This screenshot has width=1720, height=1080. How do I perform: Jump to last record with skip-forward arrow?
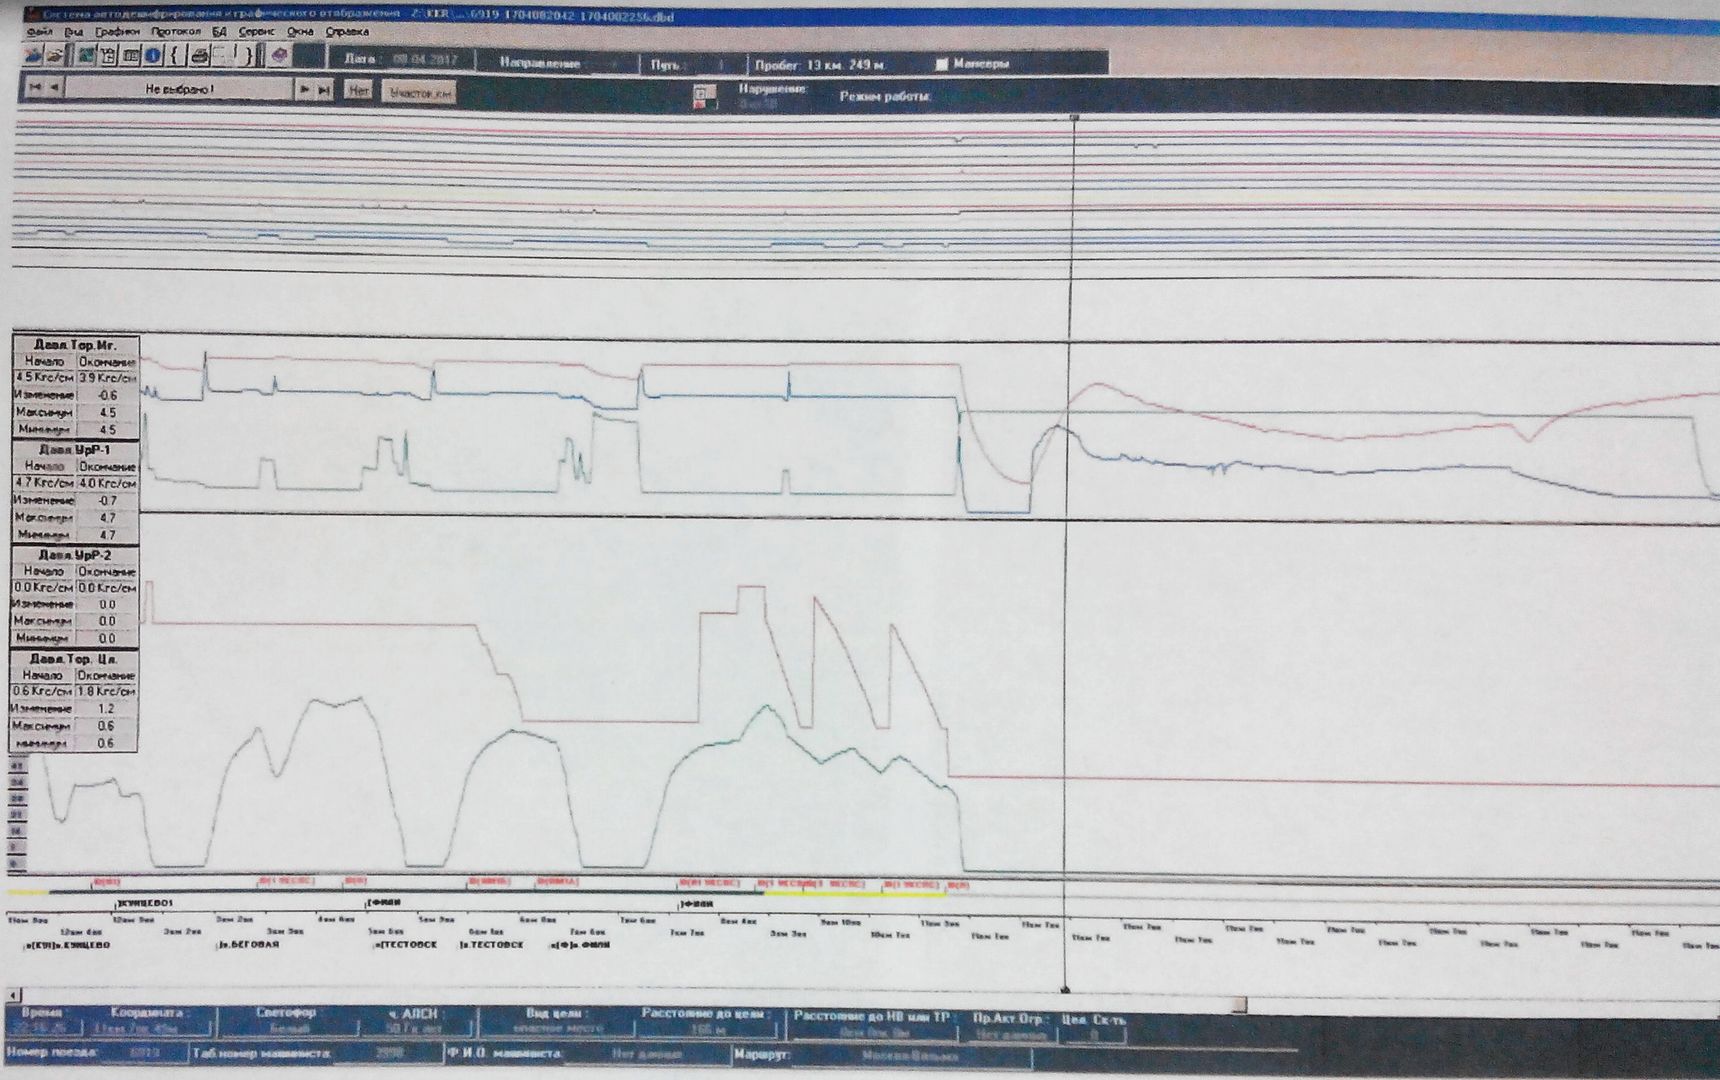324,90
